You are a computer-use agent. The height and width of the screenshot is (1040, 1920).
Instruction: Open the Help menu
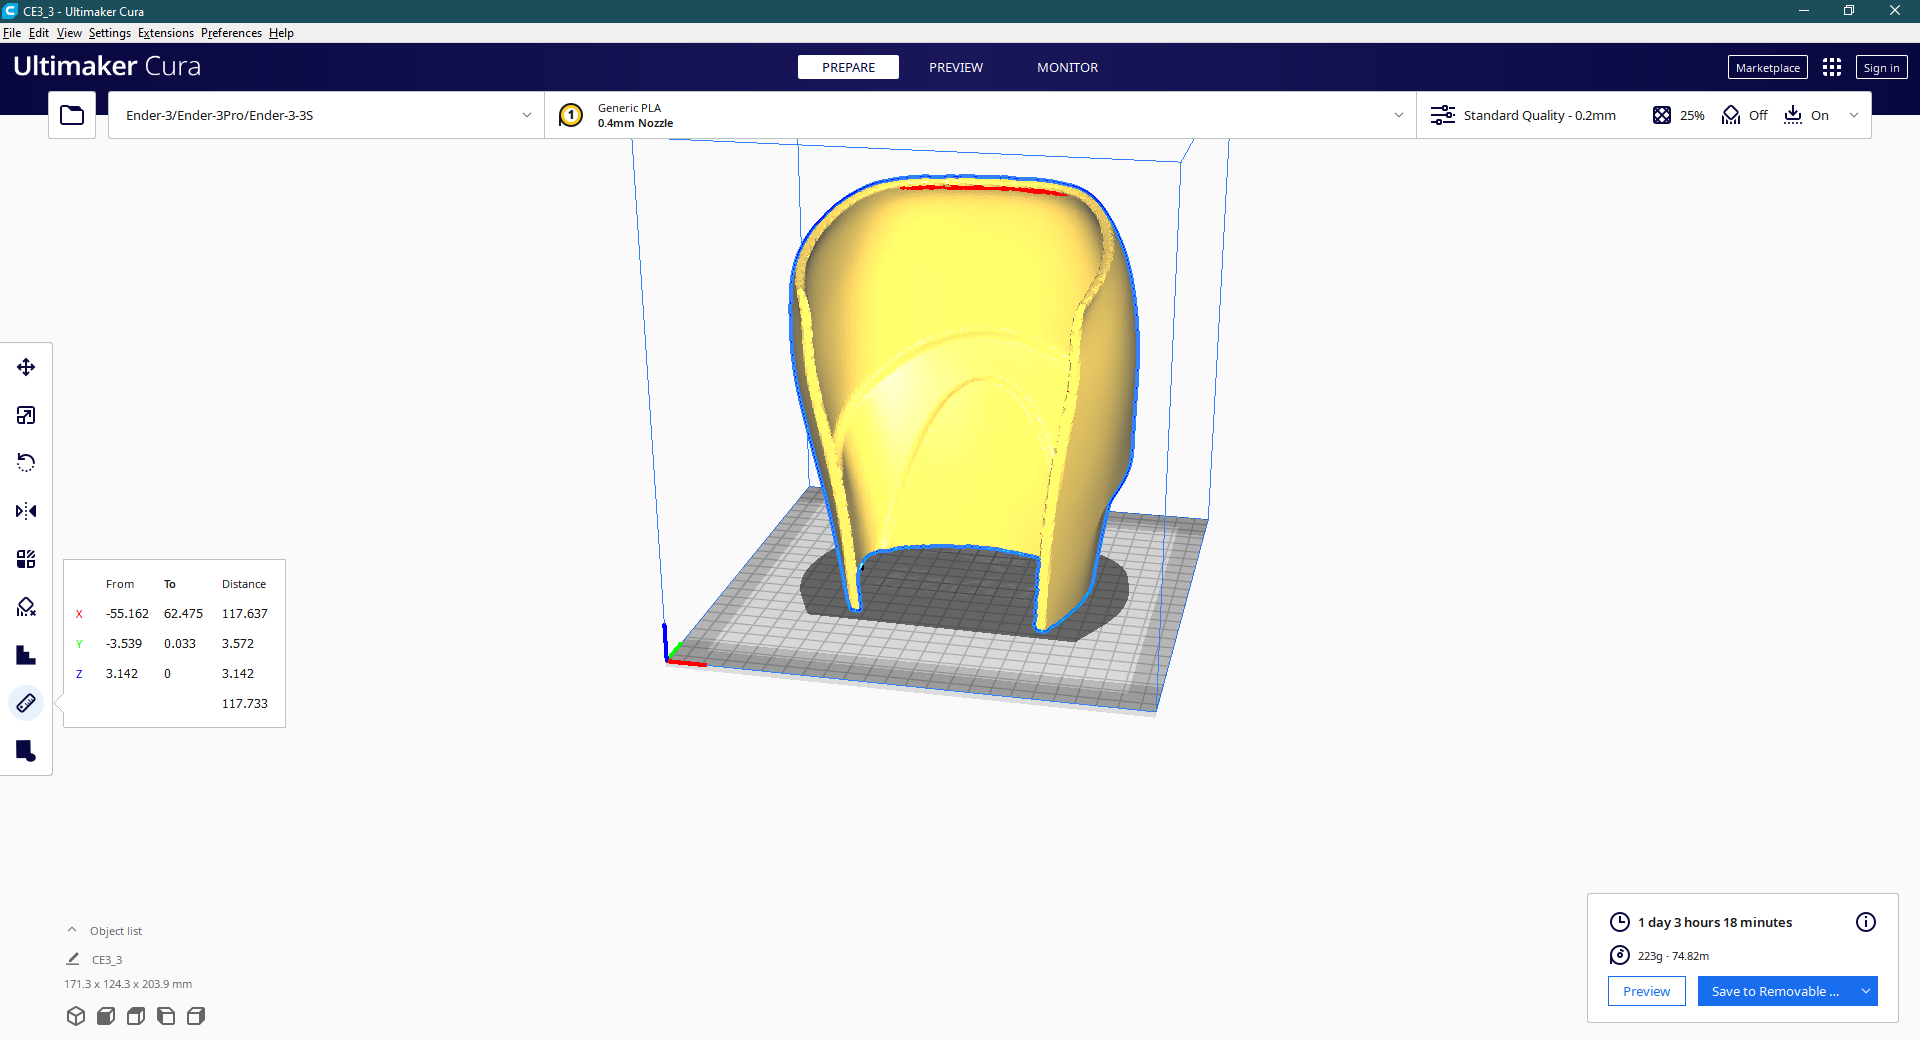click(281, 33)
